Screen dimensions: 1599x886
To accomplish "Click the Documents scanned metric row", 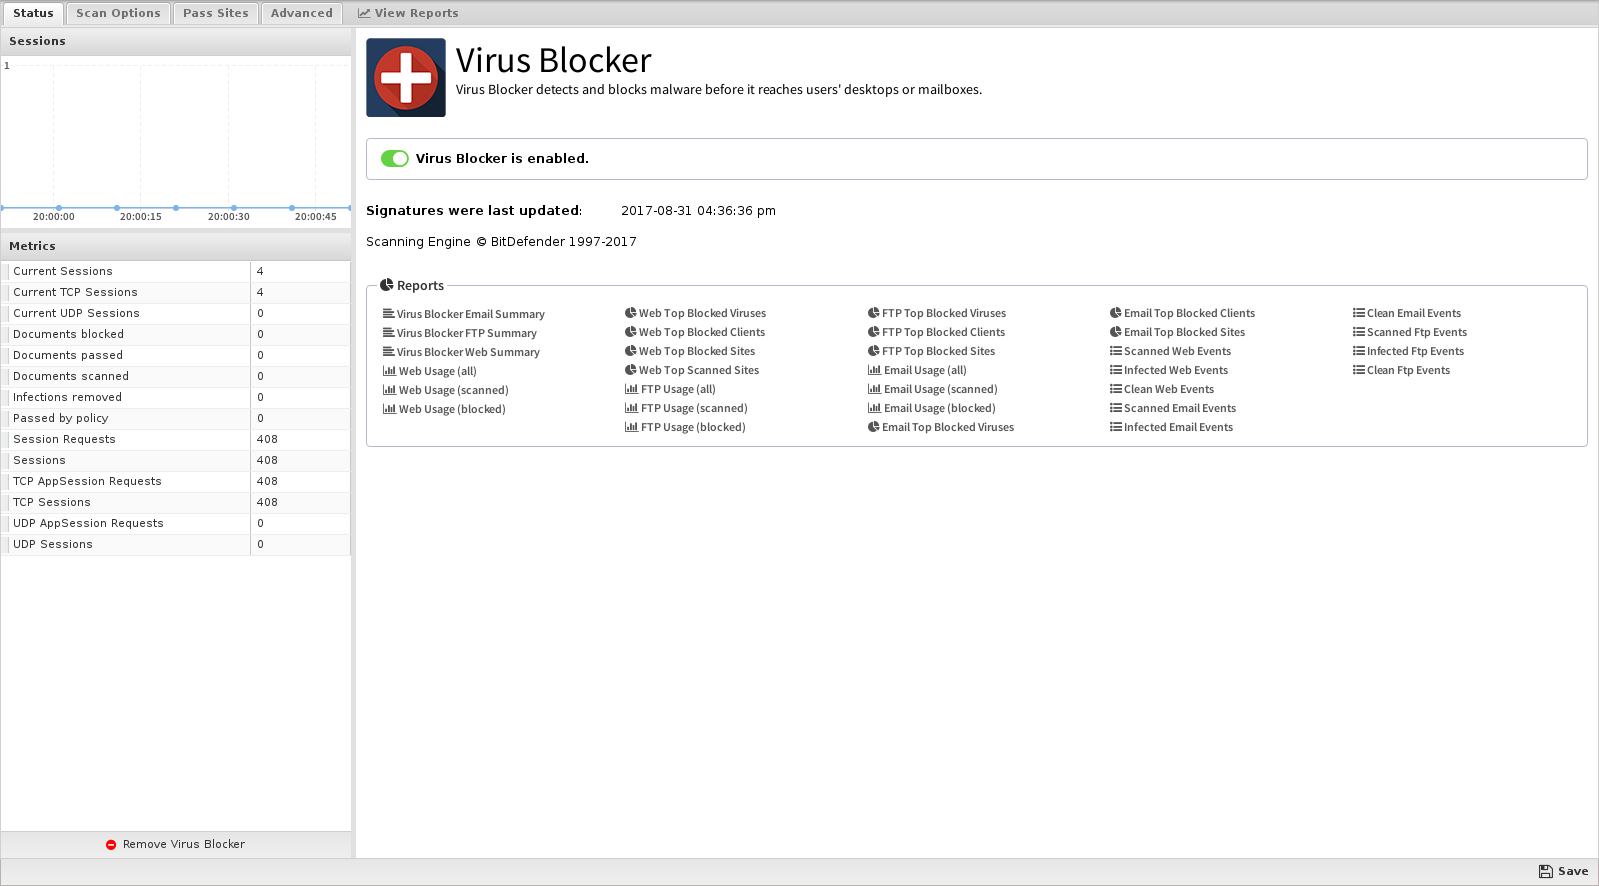I will tap(176, 377).
